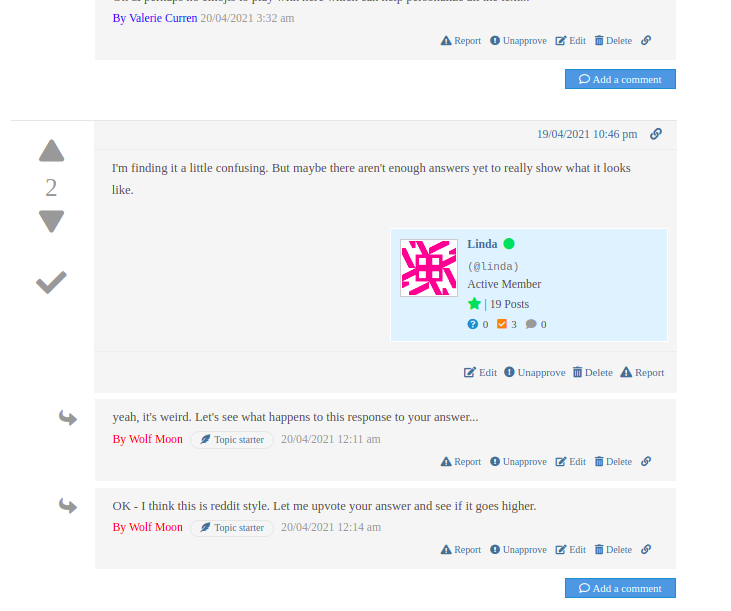Open Wolf Moon author link on 12:11 comment
Viewport: 731px width, 611px height.
[147, 439]
